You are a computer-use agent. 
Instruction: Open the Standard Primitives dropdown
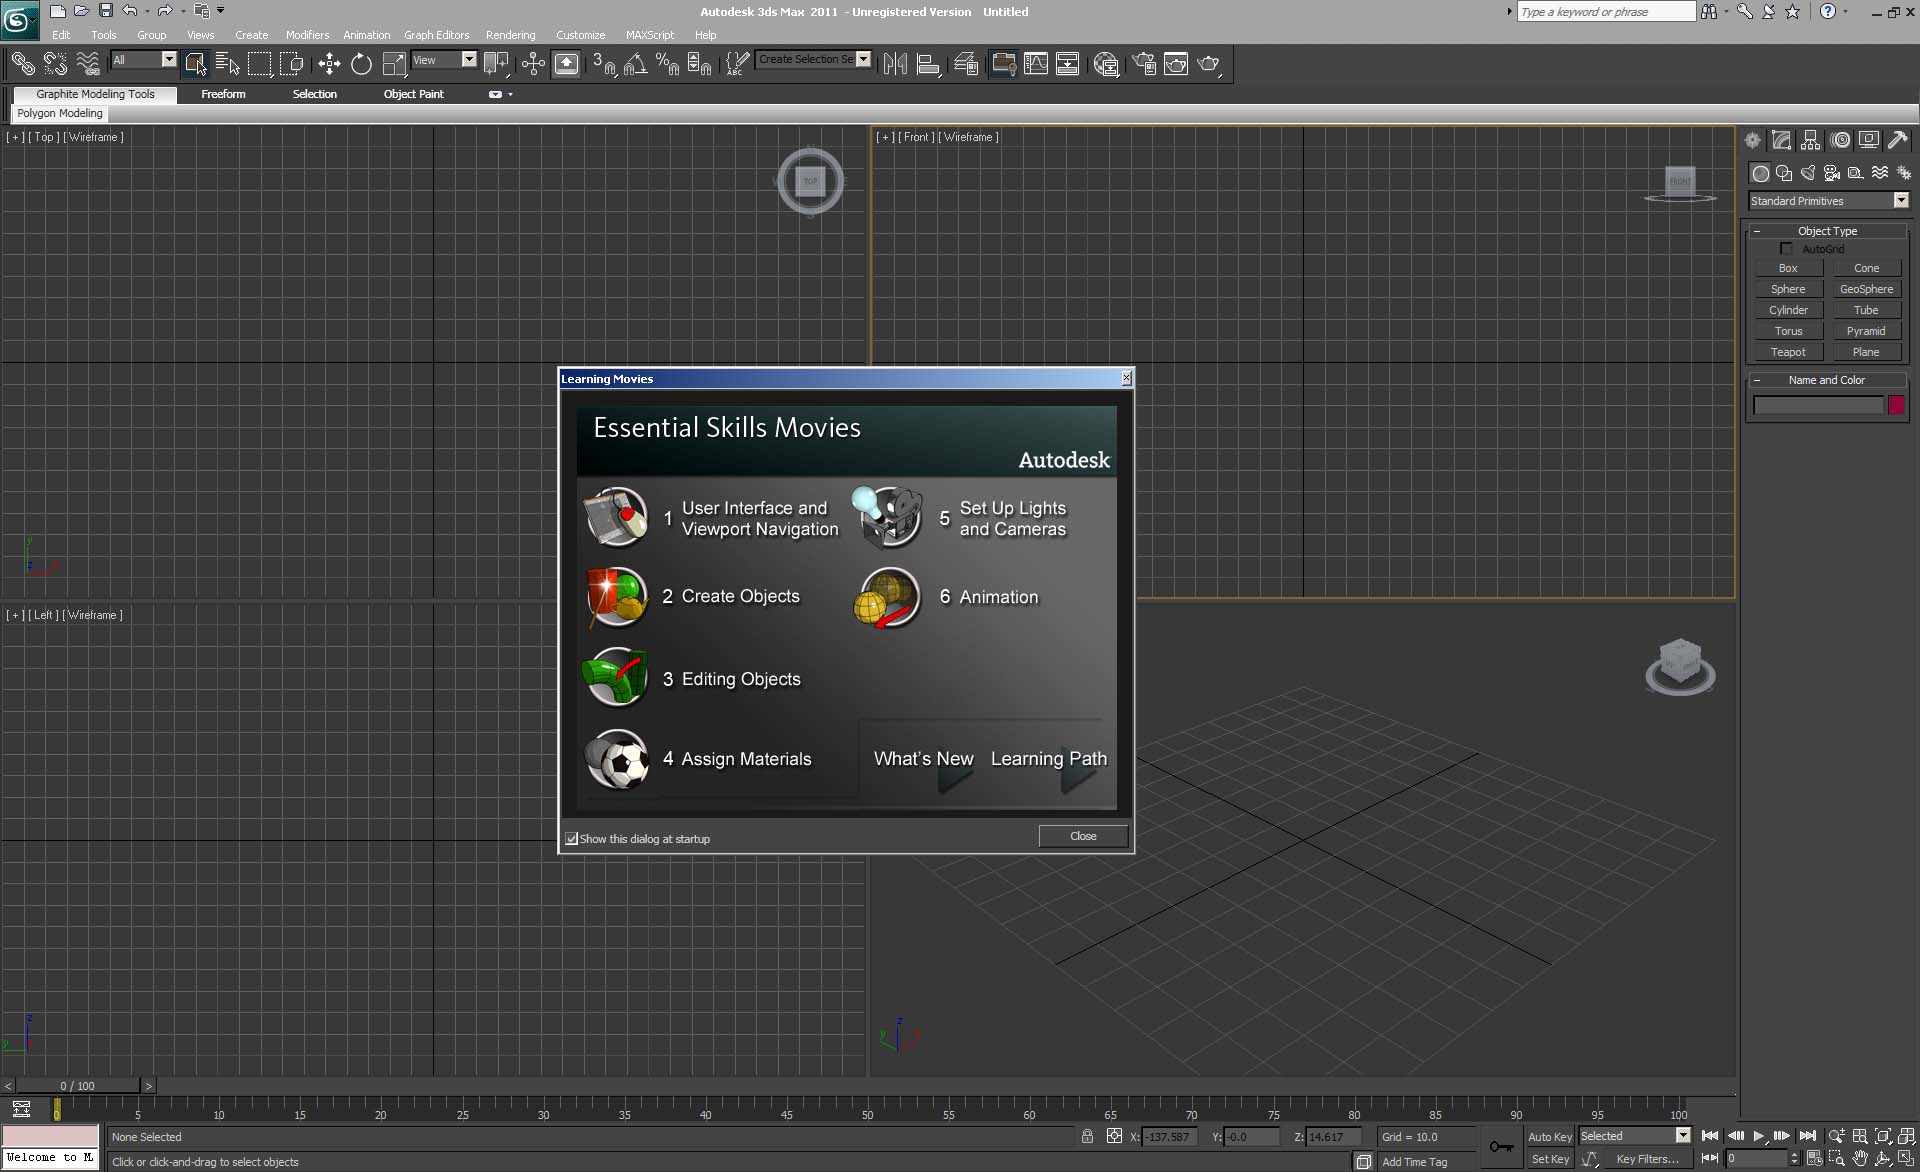(x=1829, y=201)
